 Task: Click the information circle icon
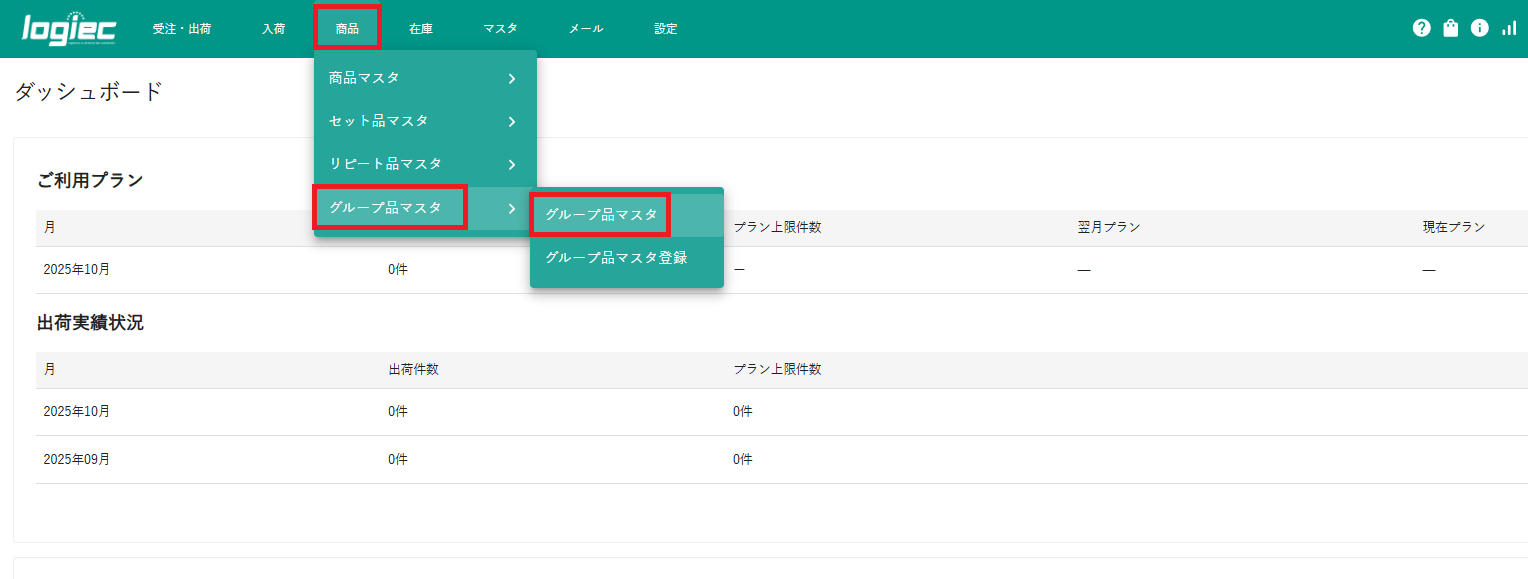[x=1479, y=28]
